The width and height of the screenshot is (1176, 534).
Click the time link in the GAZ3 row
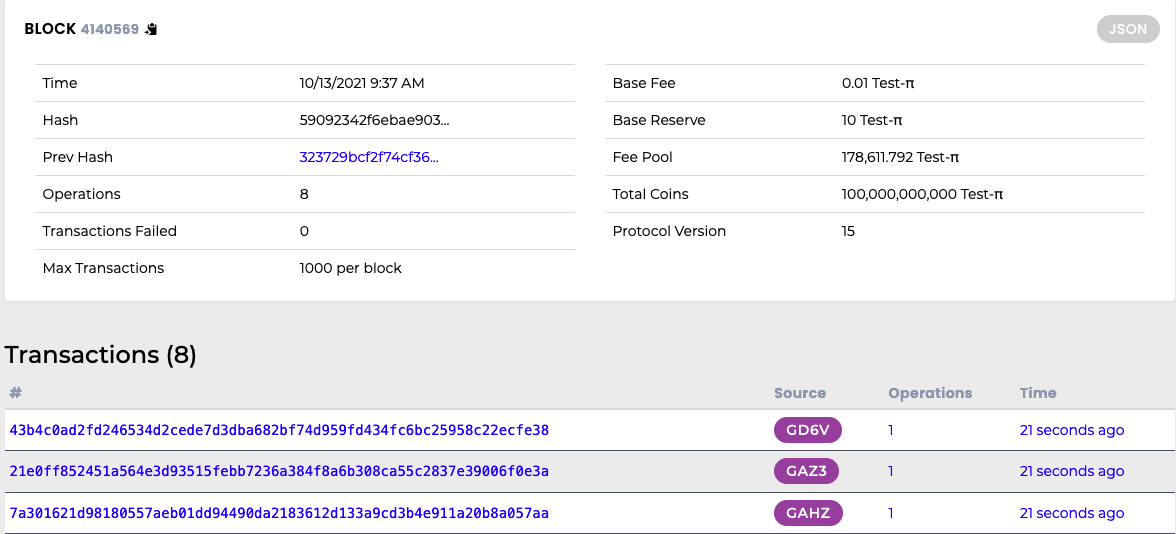pyautogui.click(x=1071, y=471)
